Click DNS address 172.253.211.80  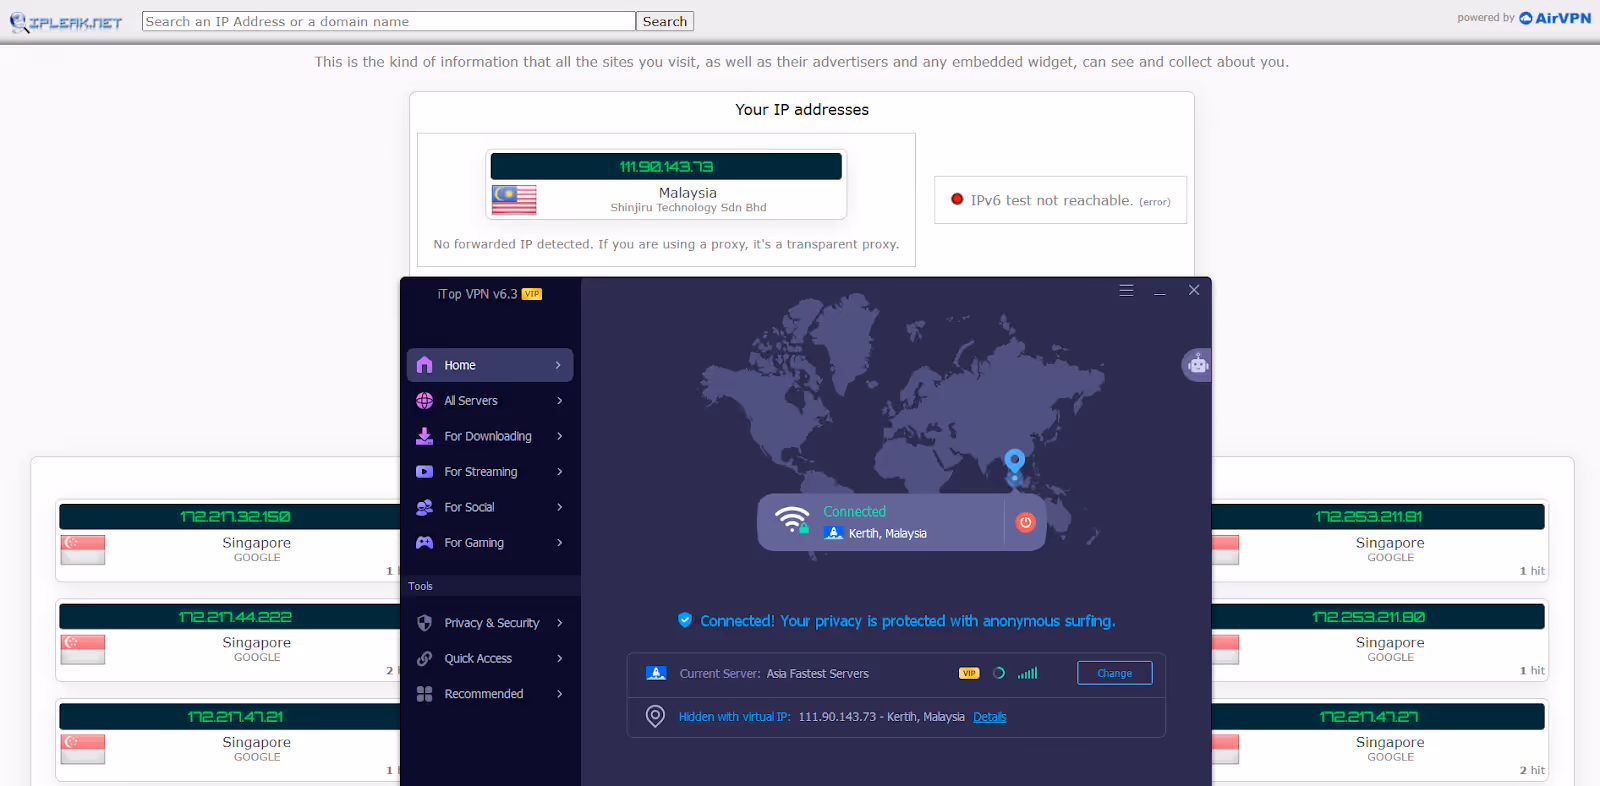[1369, 617]
